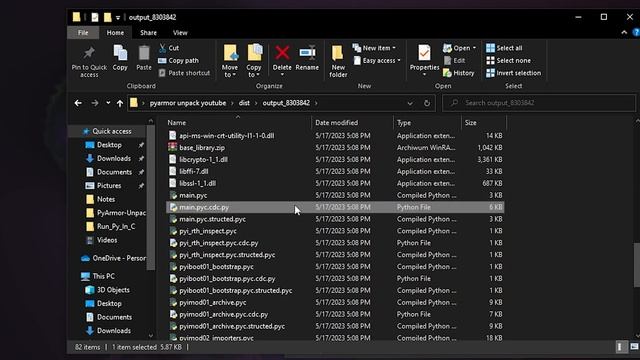The image size is (640, 360).
Task: Click 'pyarmor unpack youtube' breadcrumb
Action: [x=188, y=103]
